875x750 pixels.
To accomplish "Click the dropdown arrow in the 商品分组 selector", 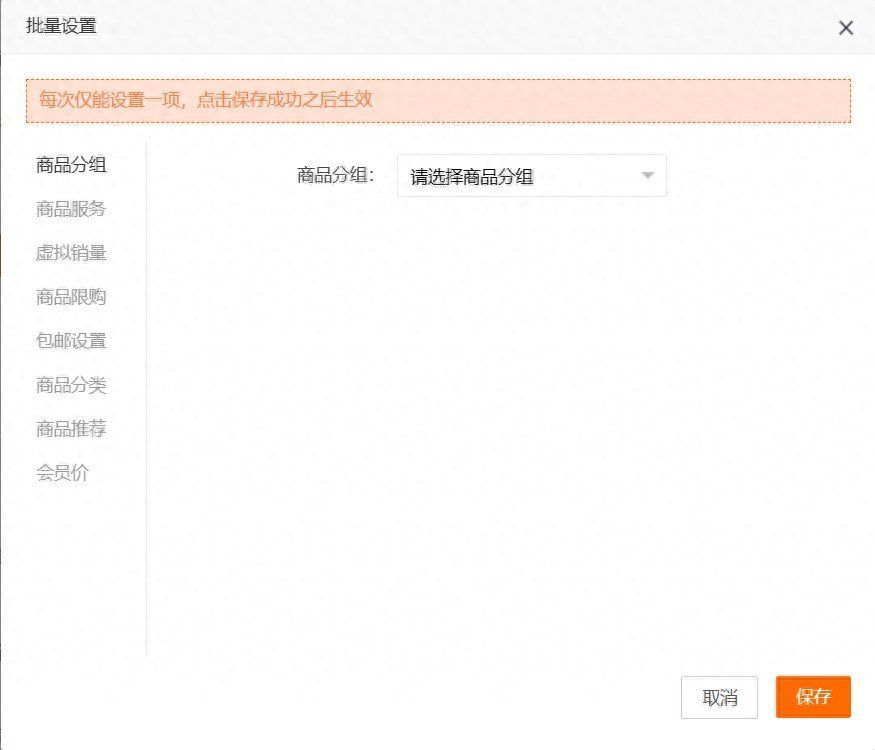I will pos(647,176).
